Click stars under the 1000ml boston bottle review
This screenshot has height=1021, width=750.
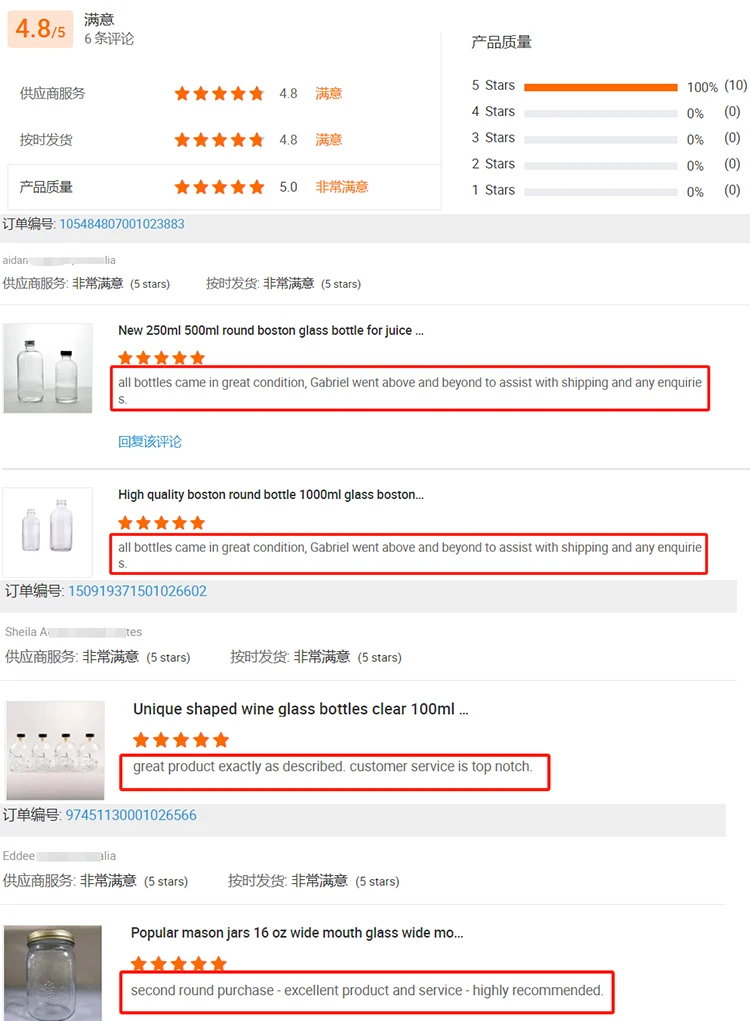[161, 523]
